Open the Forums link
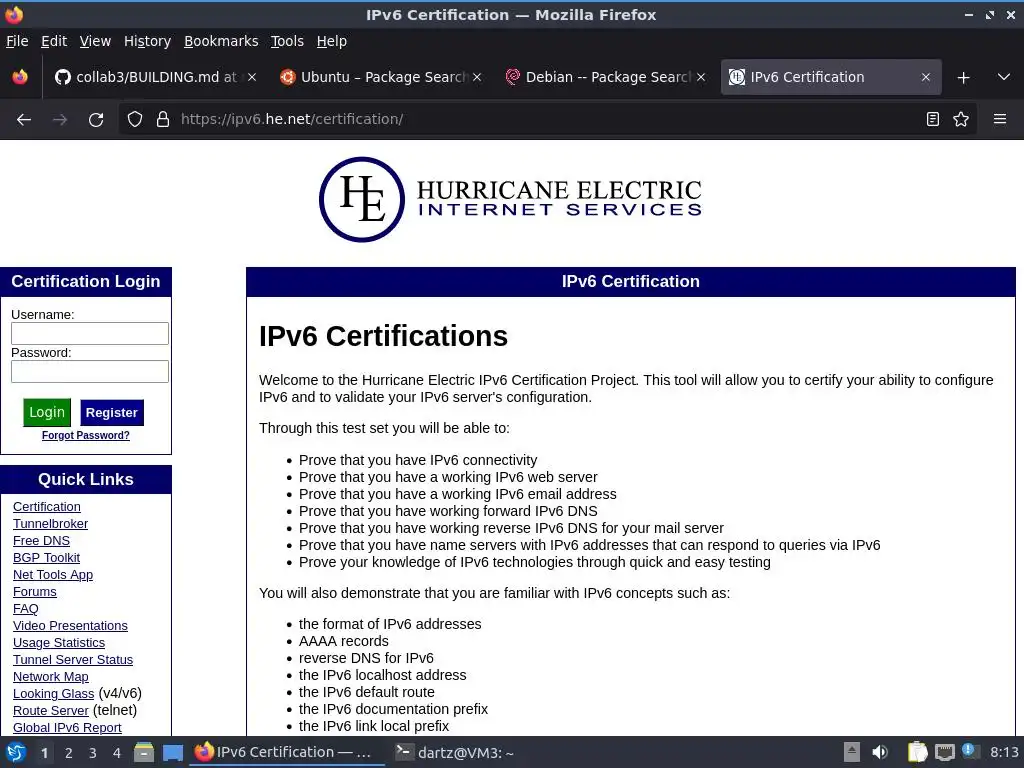The height and width of the screenshot is (768, 1024). 35,592
